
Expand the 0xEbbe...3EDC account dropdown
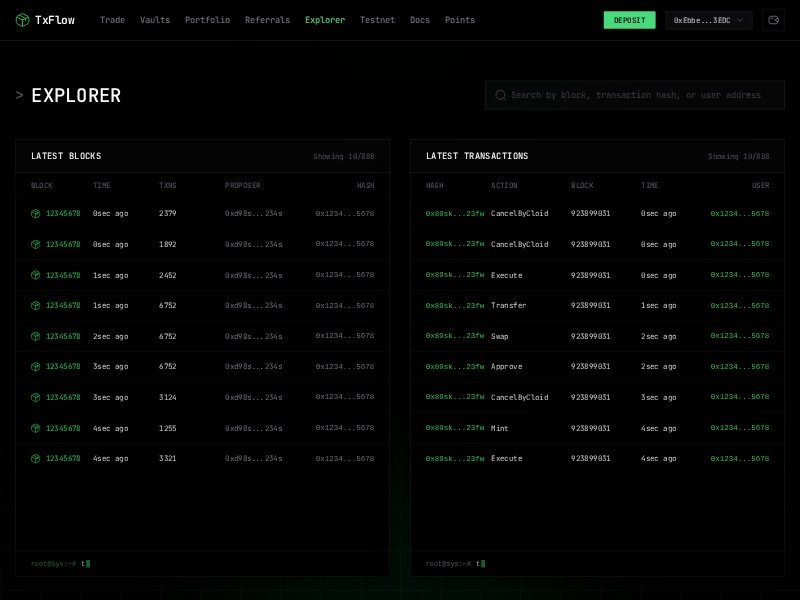707,19
